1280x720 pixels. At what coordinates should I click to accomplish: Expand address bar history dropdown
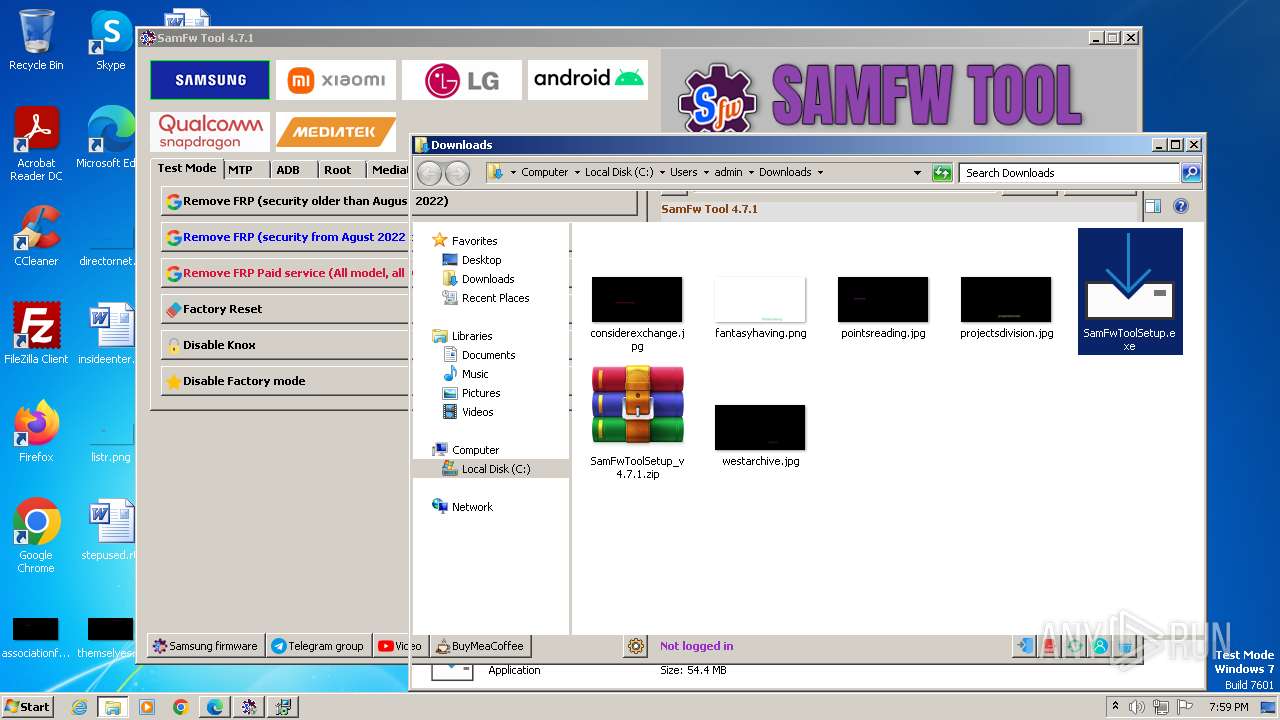[917, 172]
